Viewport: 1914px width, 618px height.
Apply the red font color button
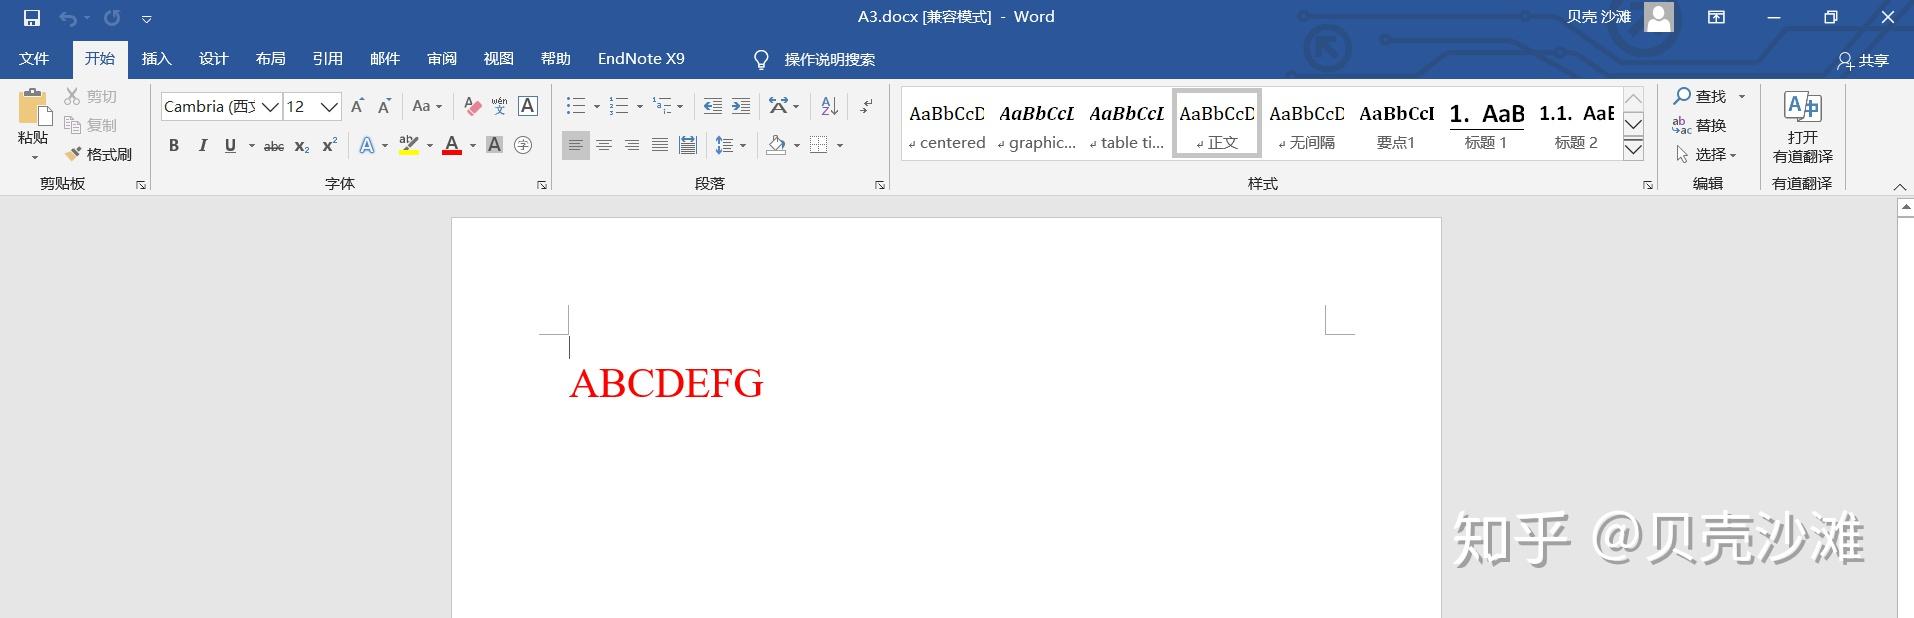[452, 145]
